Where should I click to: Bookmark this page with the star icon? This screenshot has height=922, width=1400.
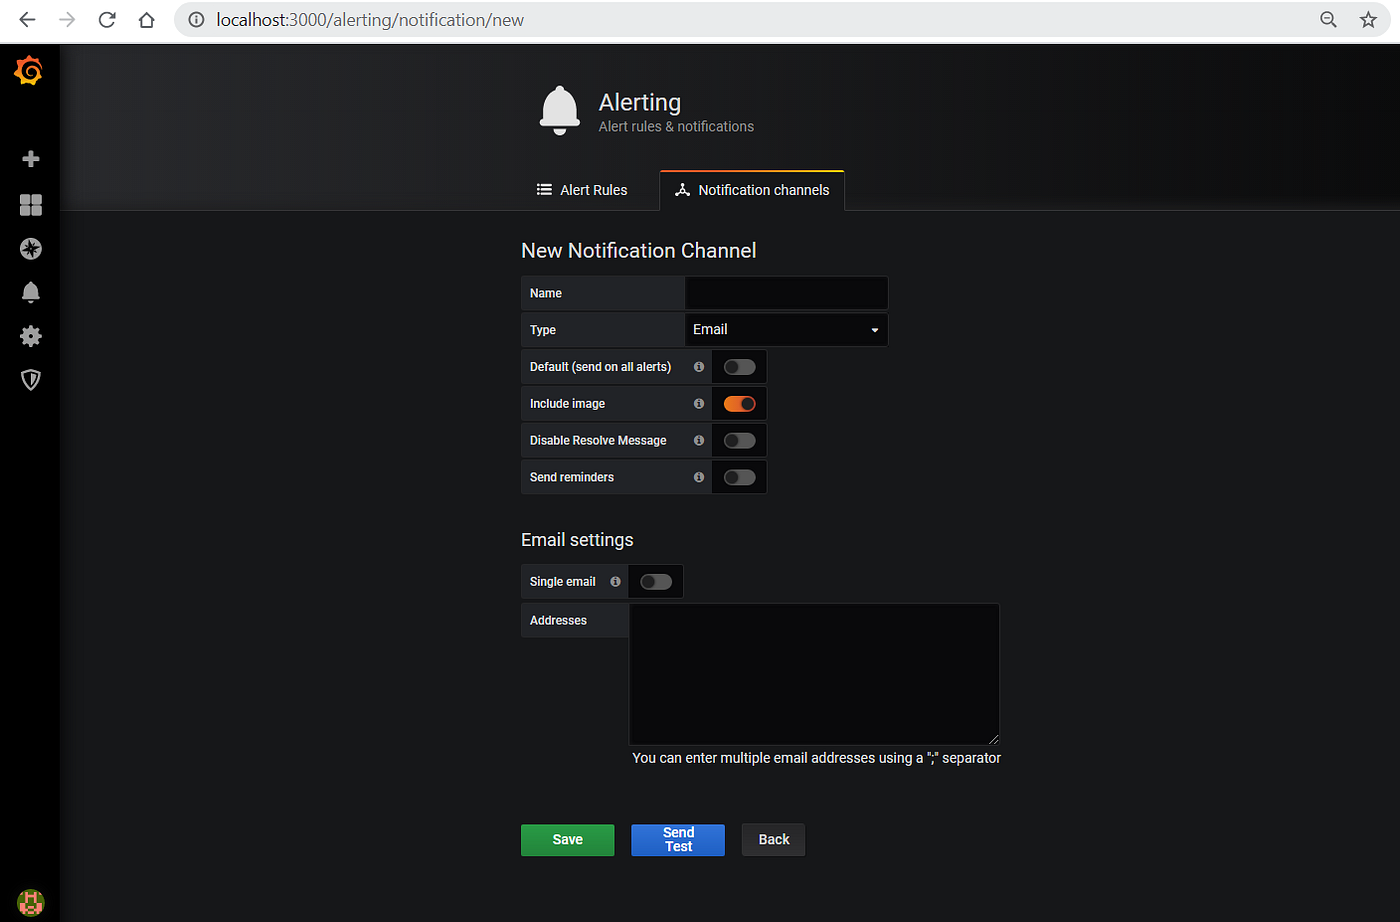pos(1368,20)
